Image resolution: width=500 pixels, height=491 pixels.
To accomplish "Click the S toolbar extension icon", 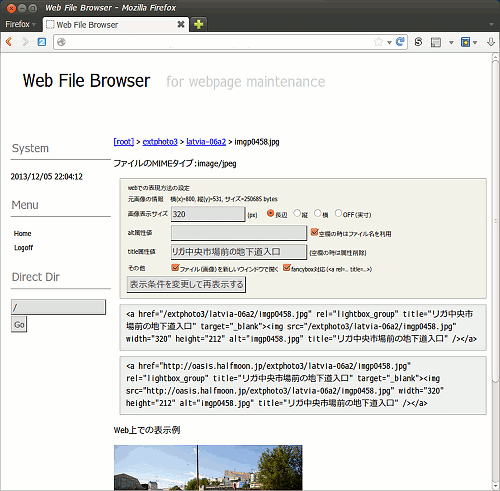I will [418, 42].
